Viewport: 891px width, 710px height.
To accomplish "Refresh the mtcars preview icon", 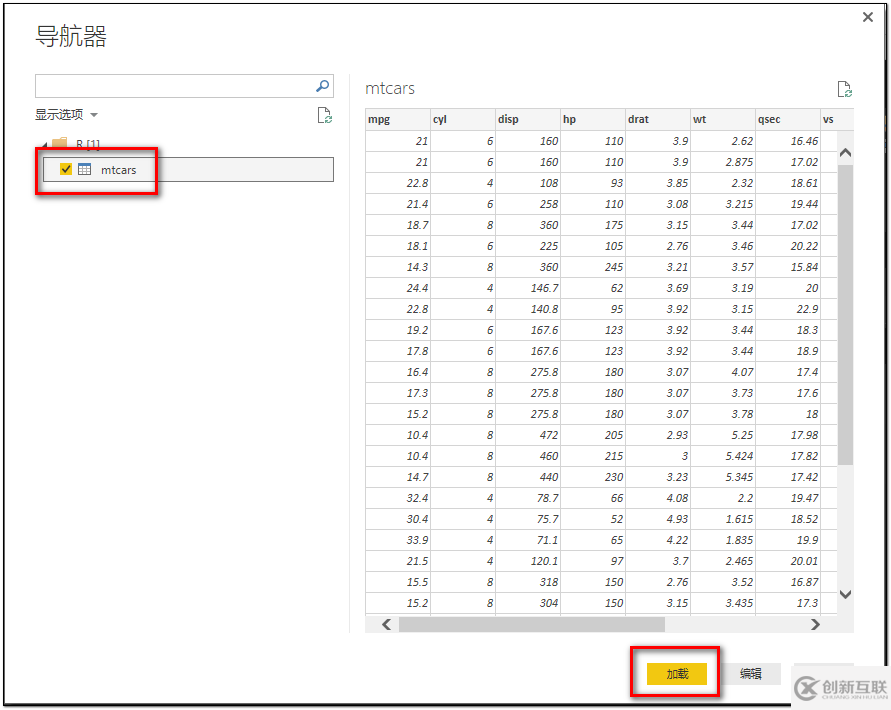I will [844, 89].
